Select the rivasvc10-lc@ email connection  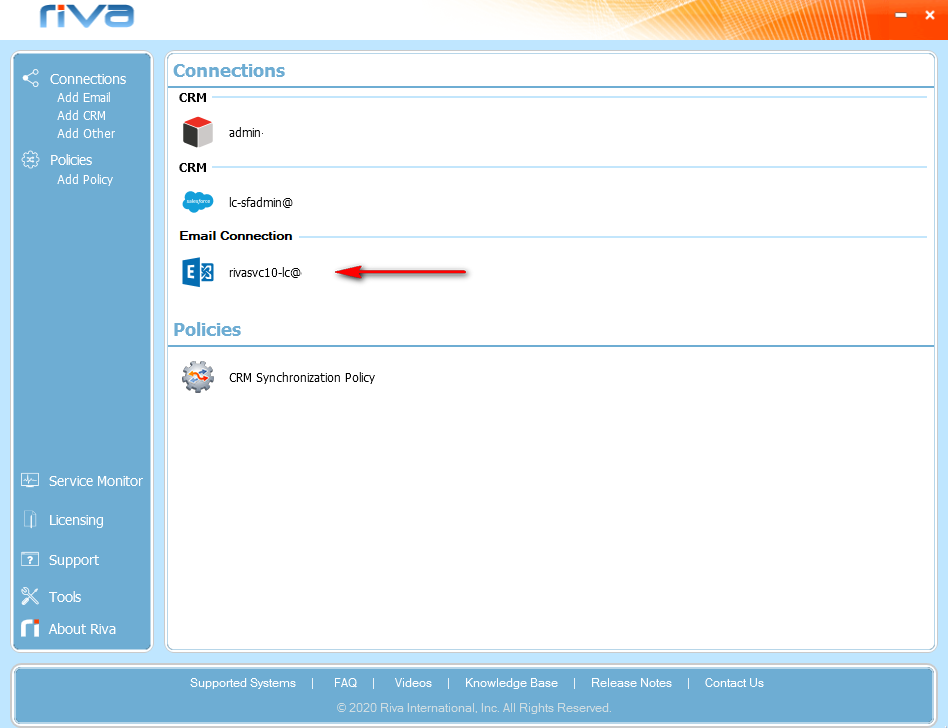click(x=265, y=273)
